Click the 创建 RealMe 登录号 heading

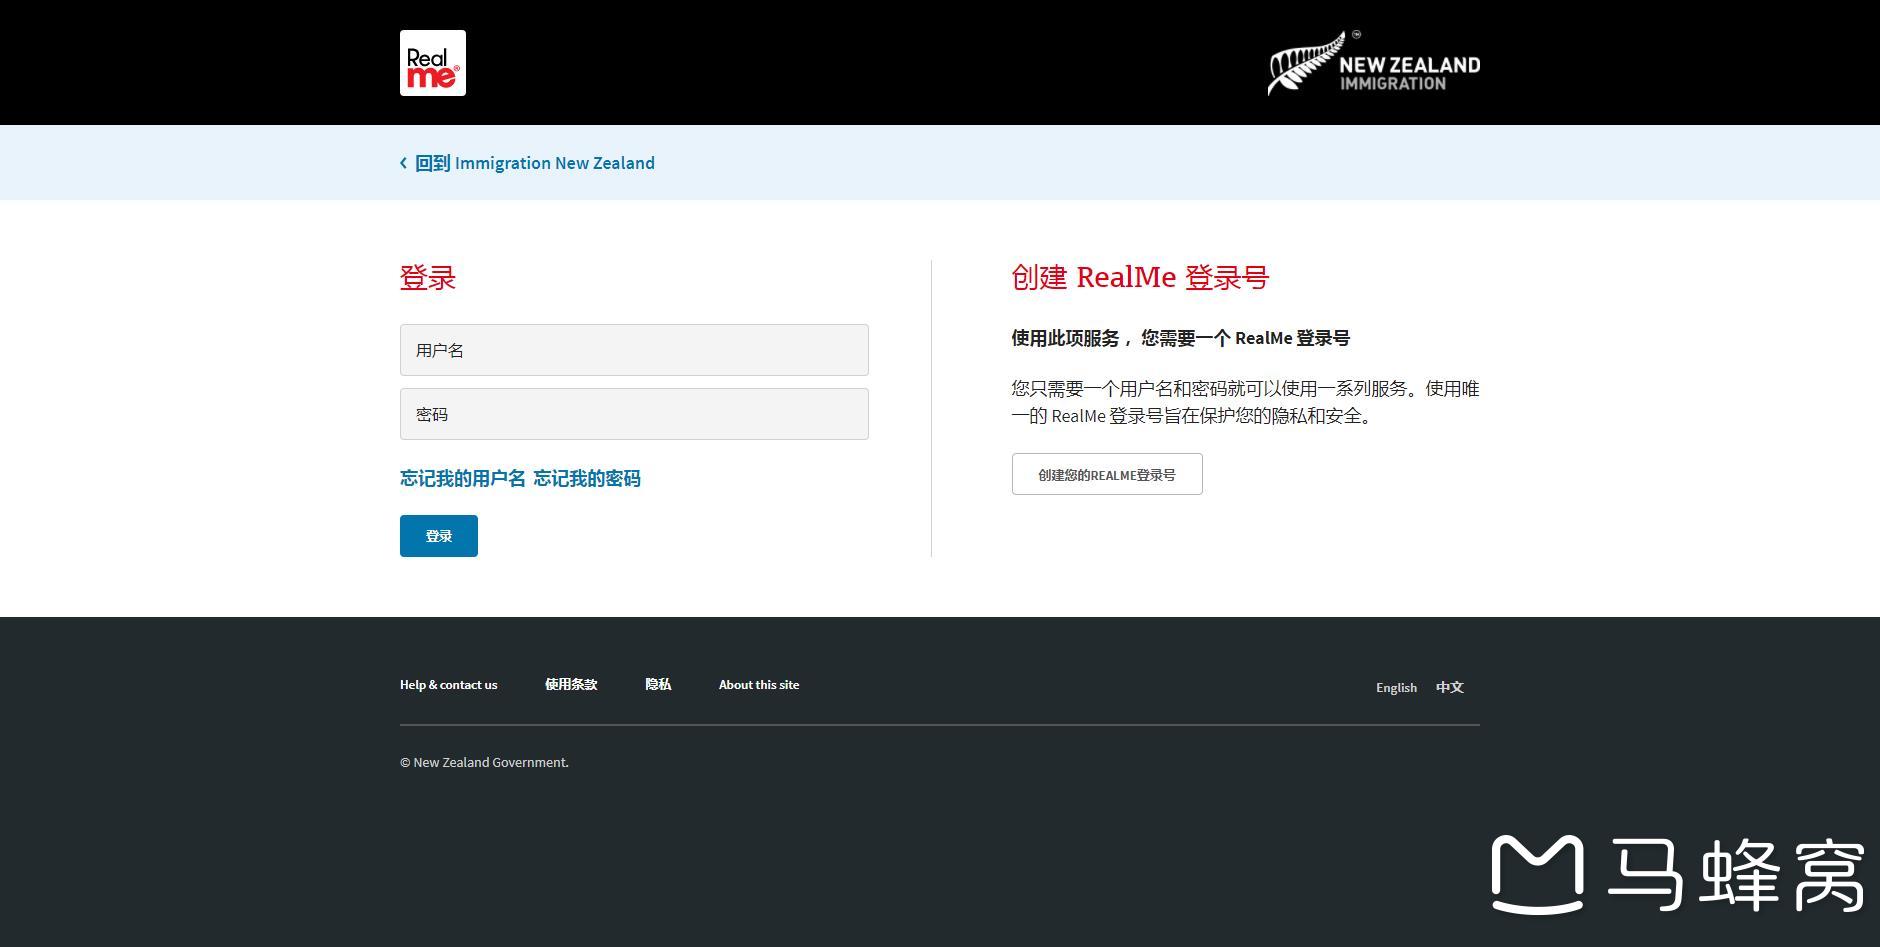click(x=1139, y=278)
